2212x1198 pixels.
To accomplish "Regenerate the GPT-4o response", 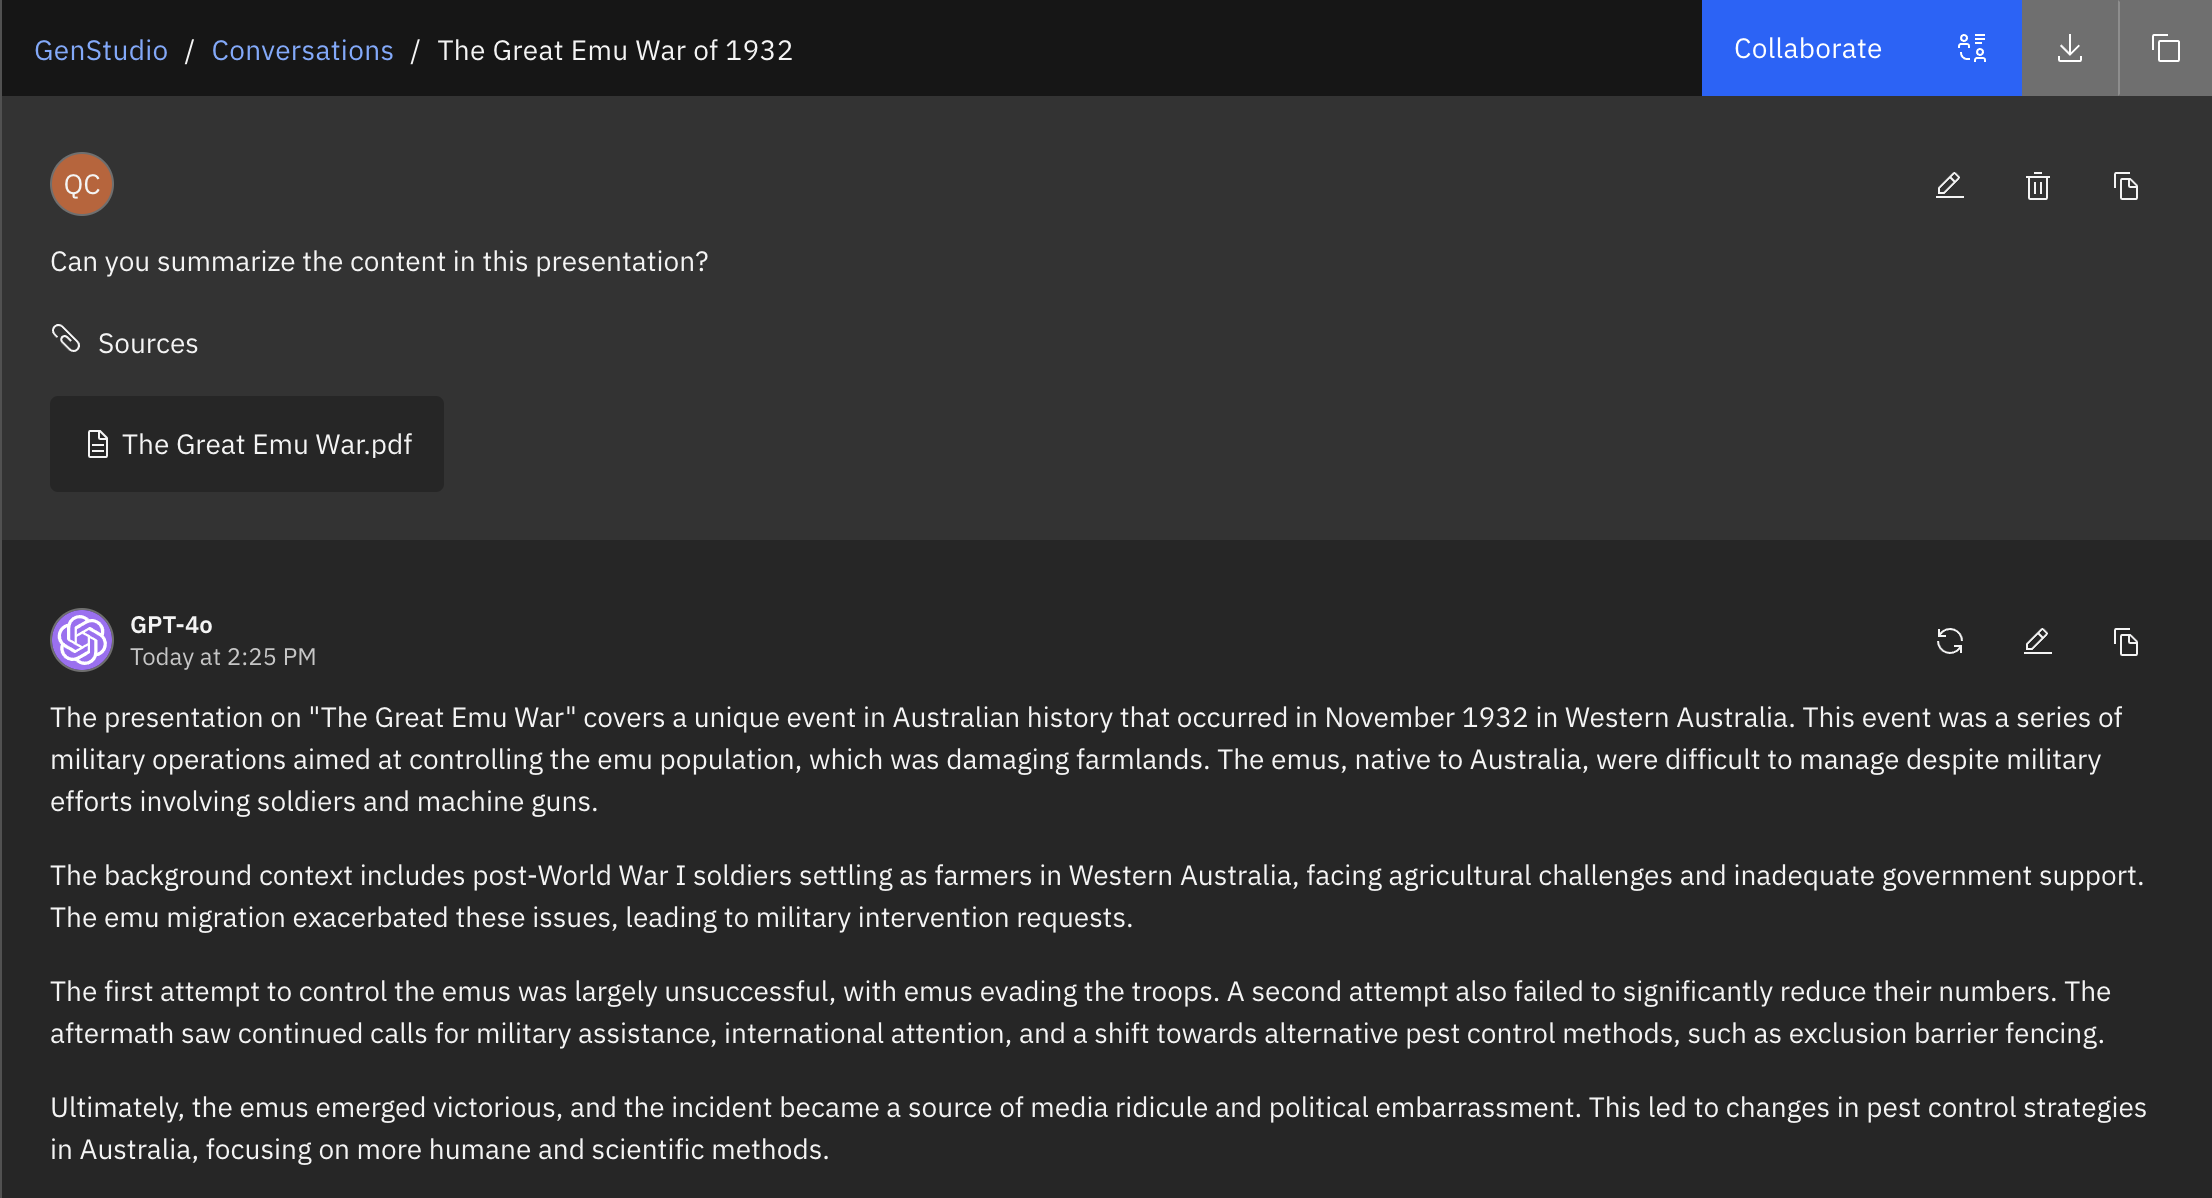I will 1950,641.
